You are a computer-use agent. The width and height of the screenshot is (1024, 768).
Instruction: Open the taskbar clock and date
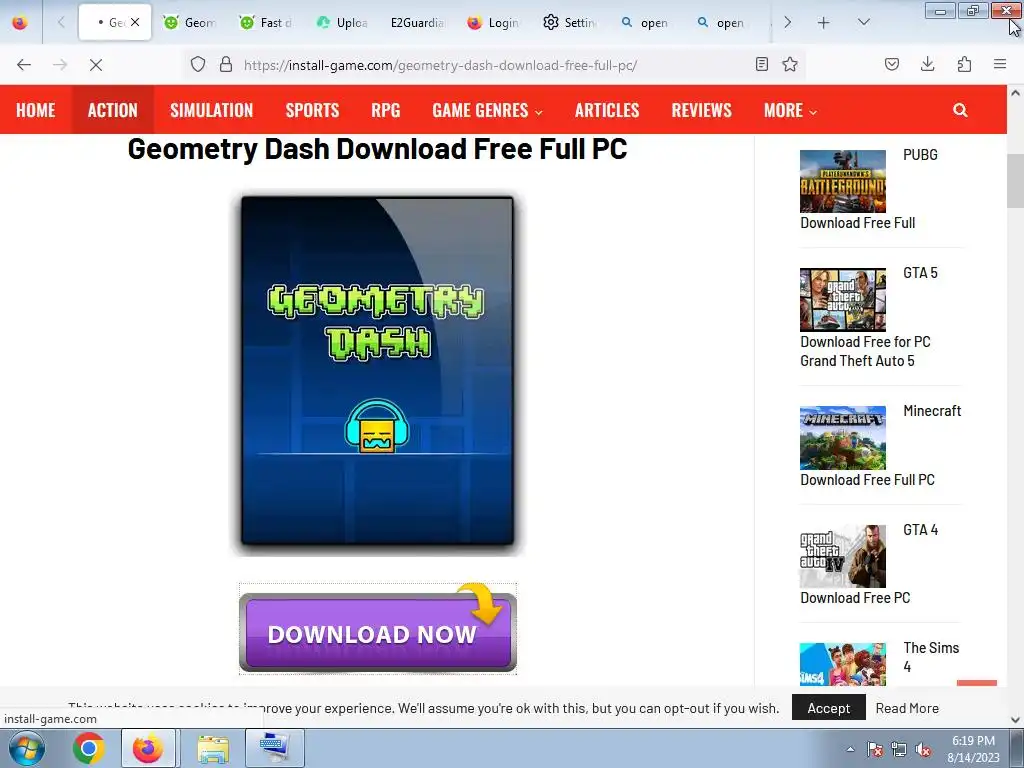(x=973, y=749)
